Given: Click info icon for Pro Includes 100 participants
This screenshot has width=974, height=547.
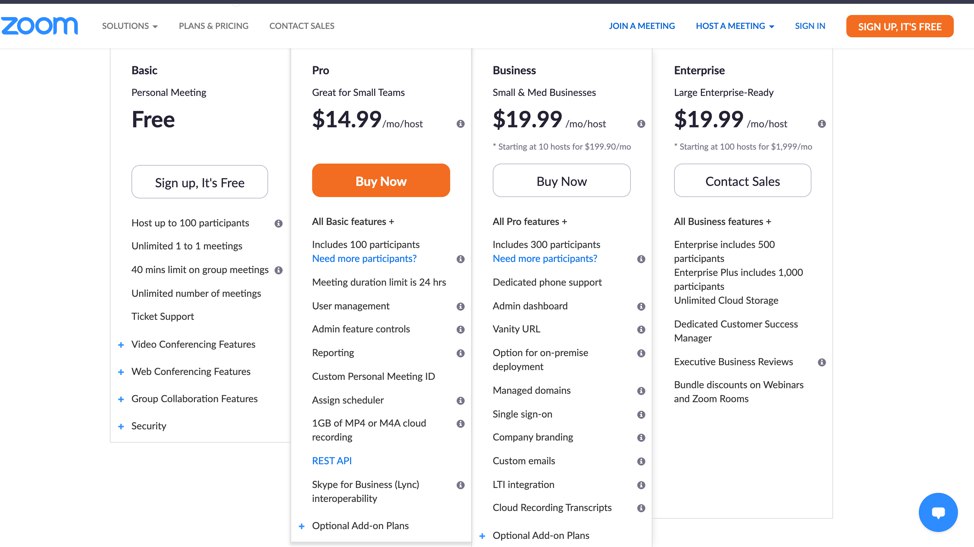Looking at the screenshot, I should [x=460, y=259].
